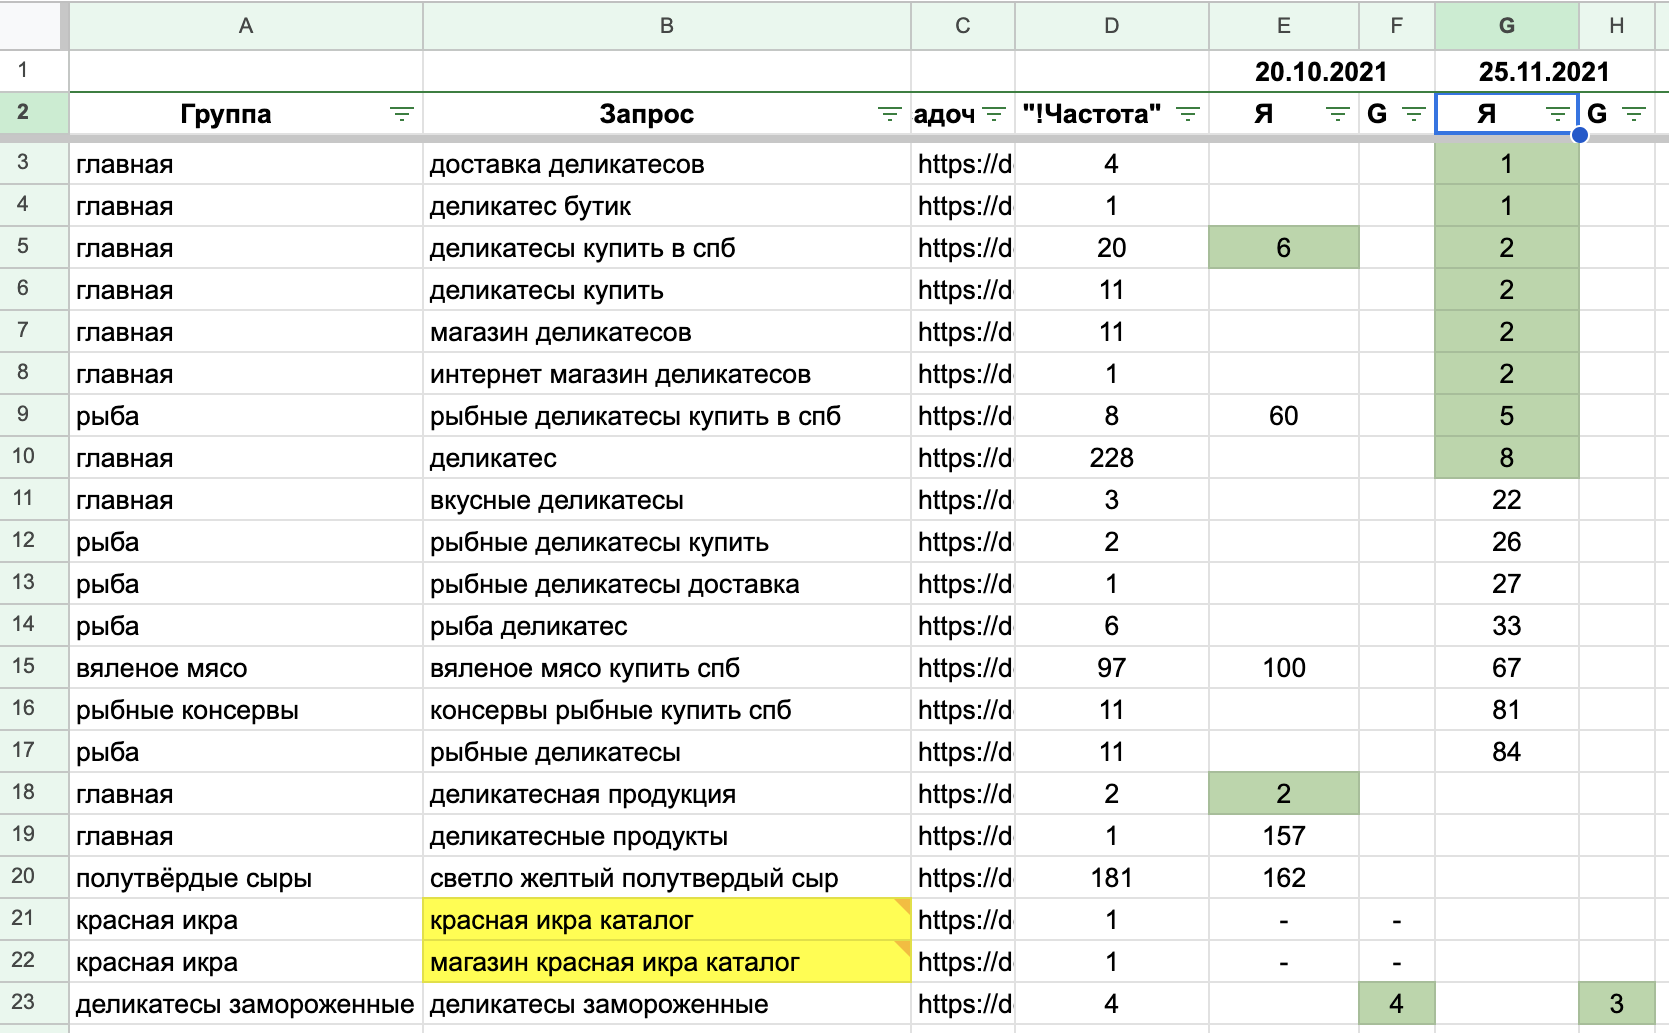Open https link in row 23

tap(963, 1004)
